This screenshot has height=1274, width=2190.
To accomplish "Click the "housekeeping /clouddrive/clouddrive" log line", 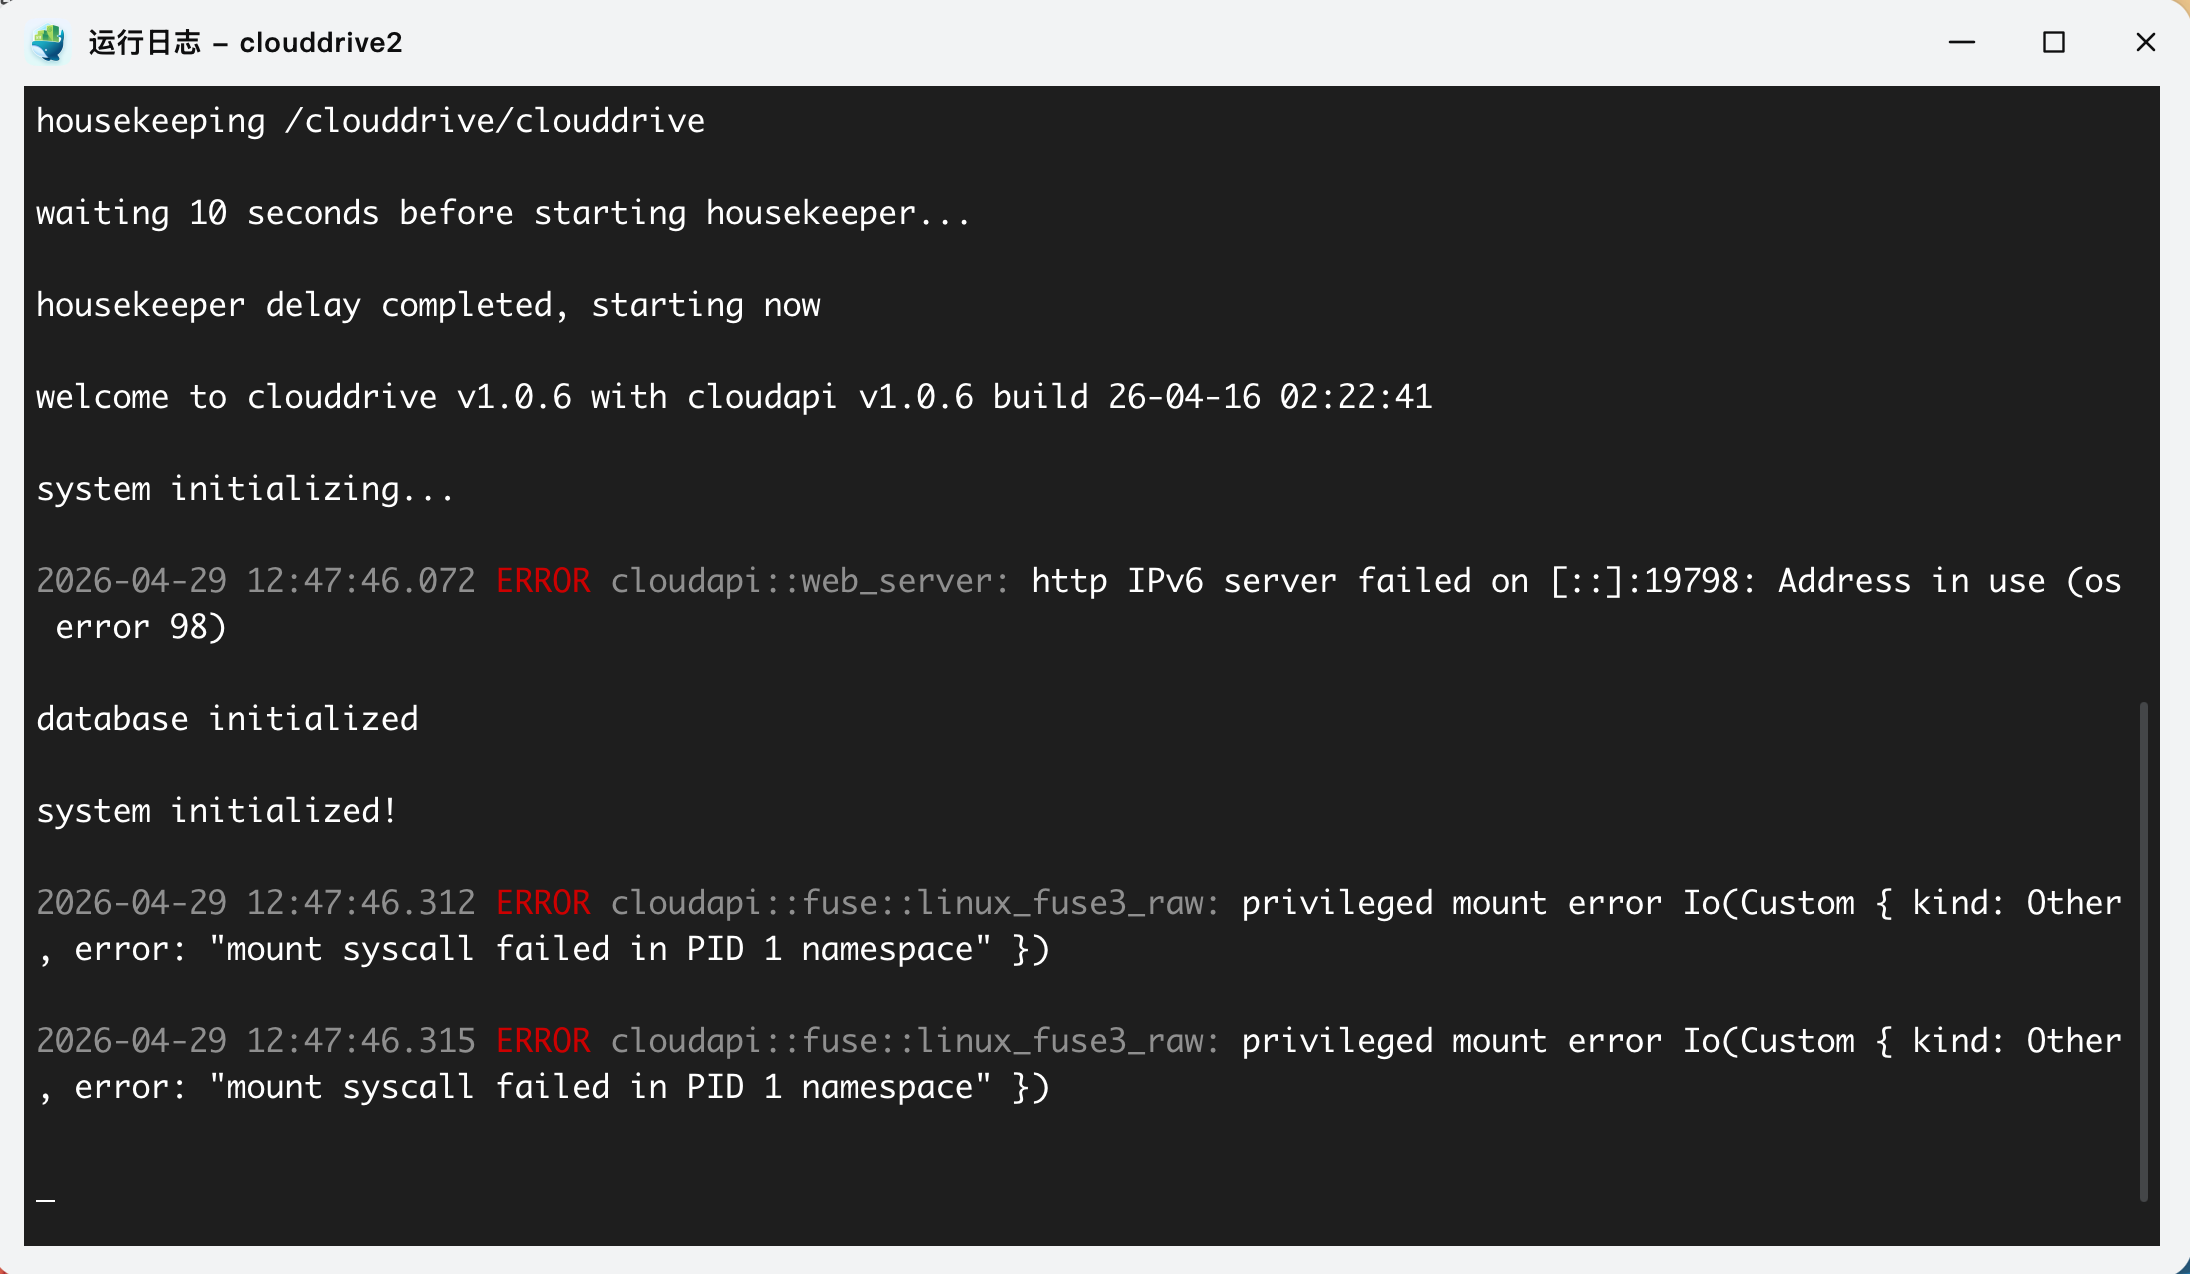I will (370, 121).
